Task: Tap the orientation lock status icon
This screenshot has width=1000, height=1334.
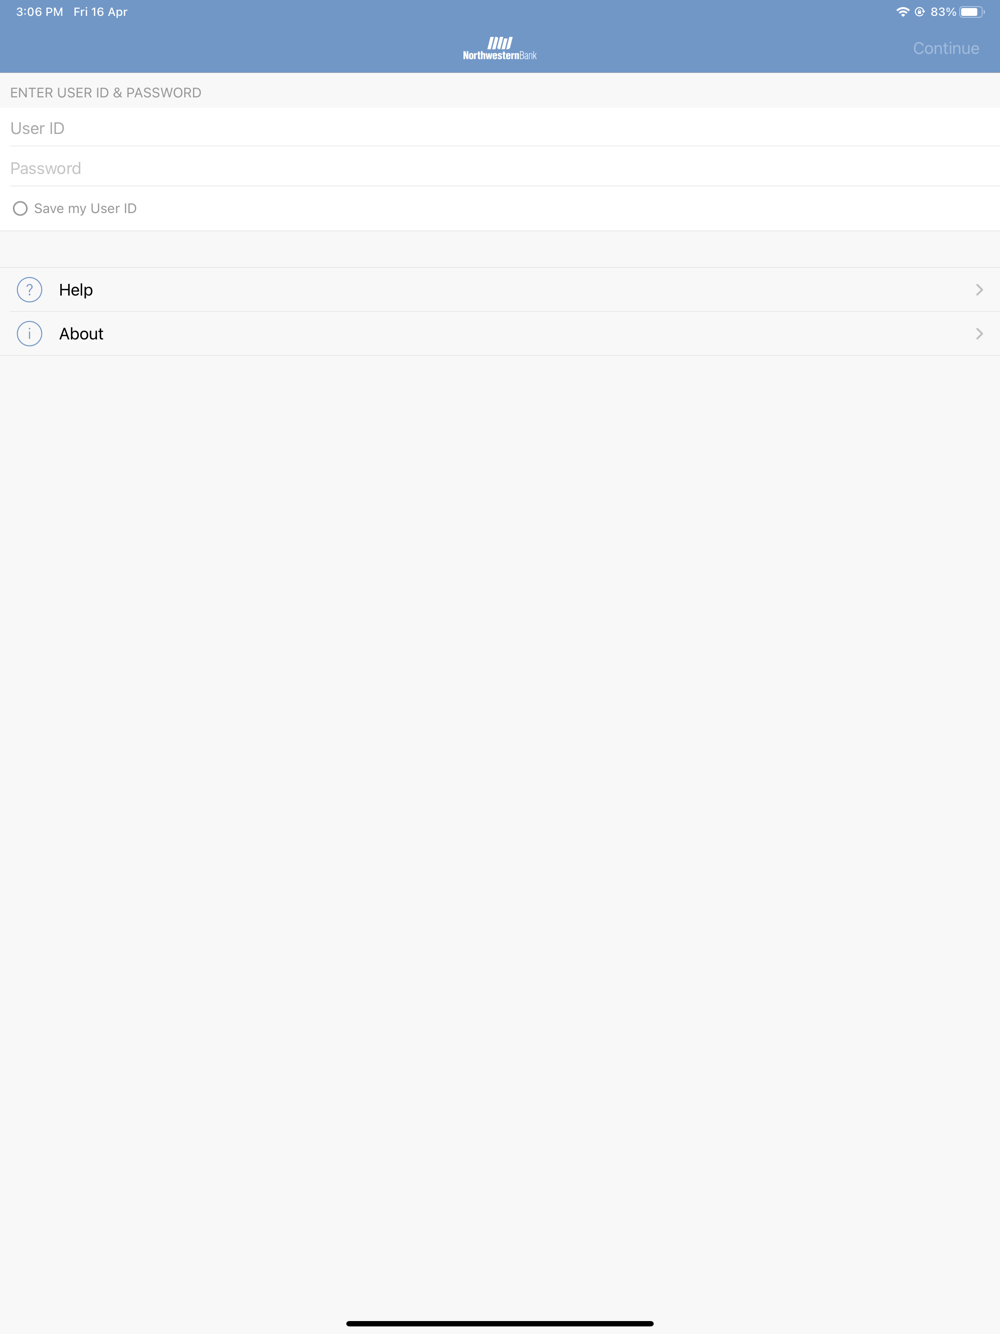Action: [920, 12]
